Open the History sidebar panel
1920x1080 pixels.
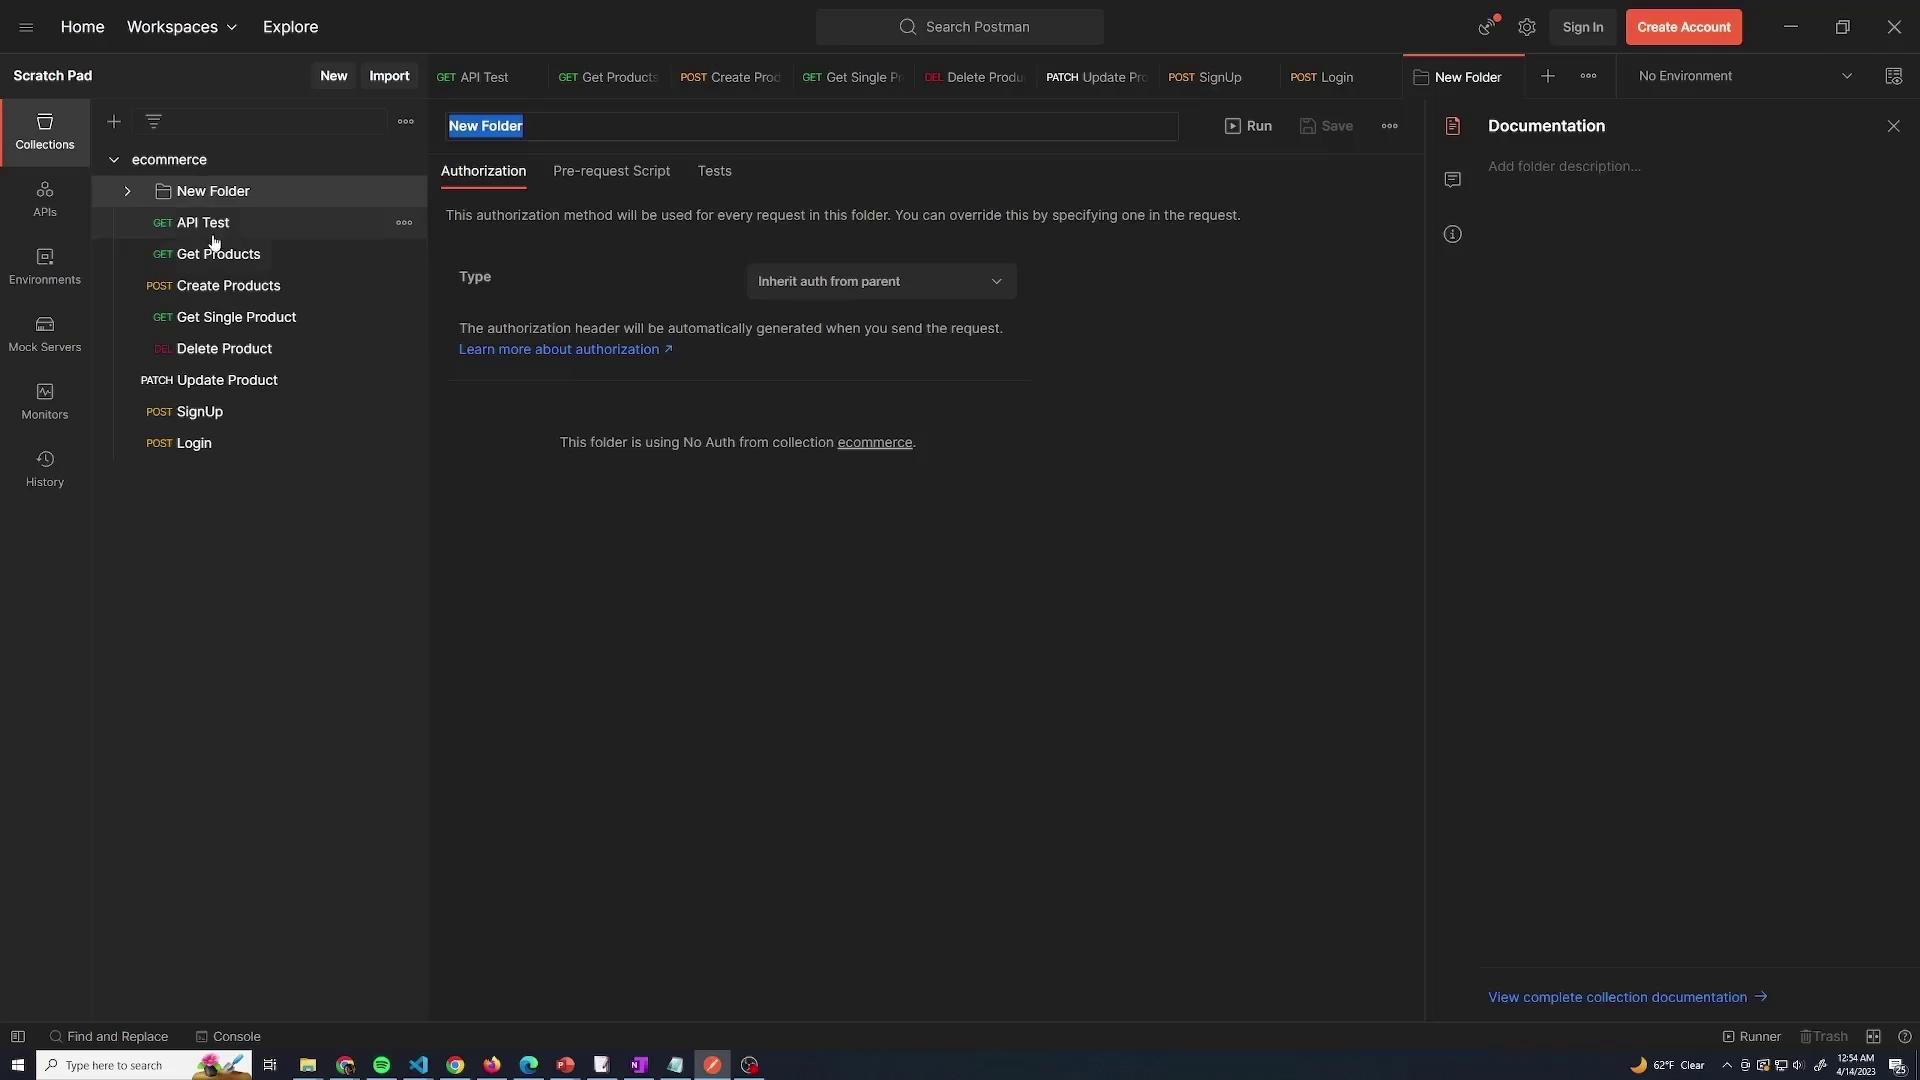tap(44, 469)
